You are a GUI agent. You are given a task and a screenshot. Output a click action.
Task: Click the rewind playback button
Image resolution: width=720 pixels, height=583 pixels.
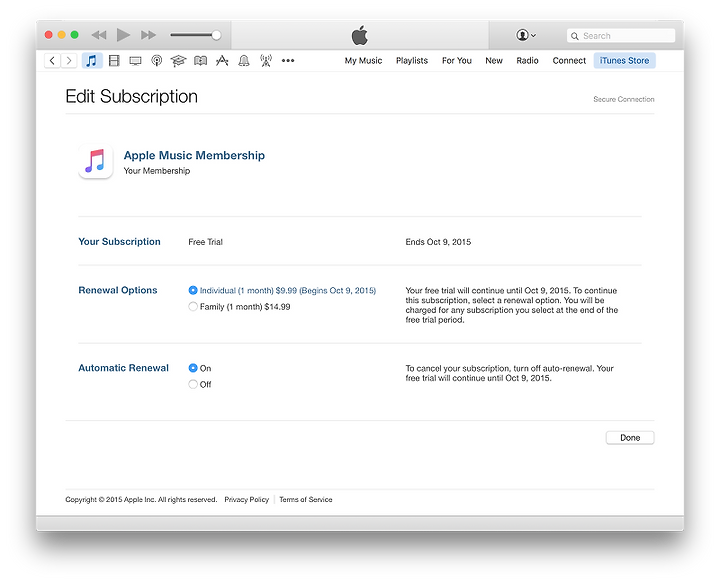99,35
